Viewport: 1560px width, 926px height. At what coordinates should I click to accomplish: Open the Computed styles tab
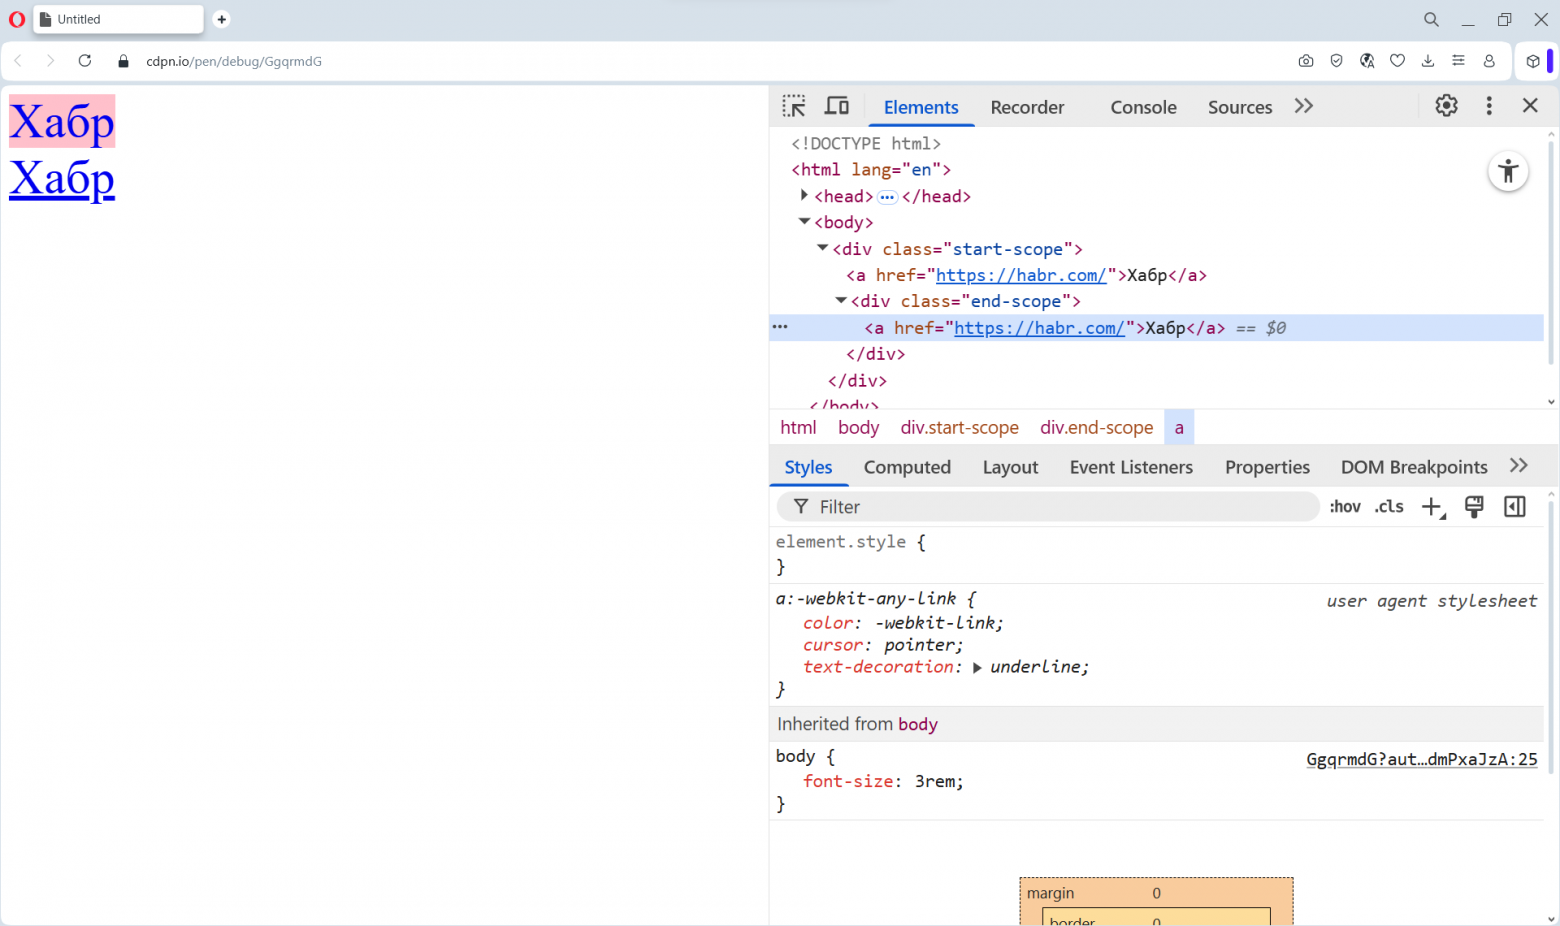(x=907, y=467)
